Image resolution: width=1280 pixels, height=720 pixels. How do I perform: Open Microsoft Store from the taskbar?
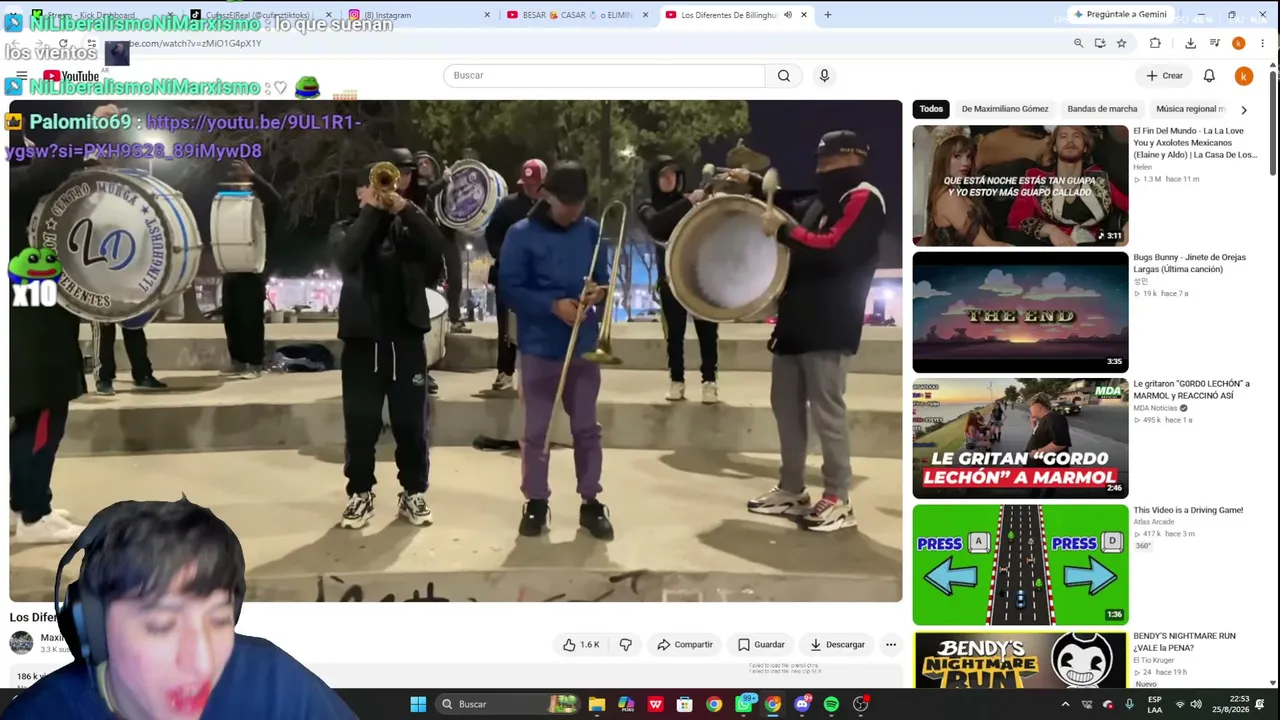pyautogui.click(x=685, y=704)
